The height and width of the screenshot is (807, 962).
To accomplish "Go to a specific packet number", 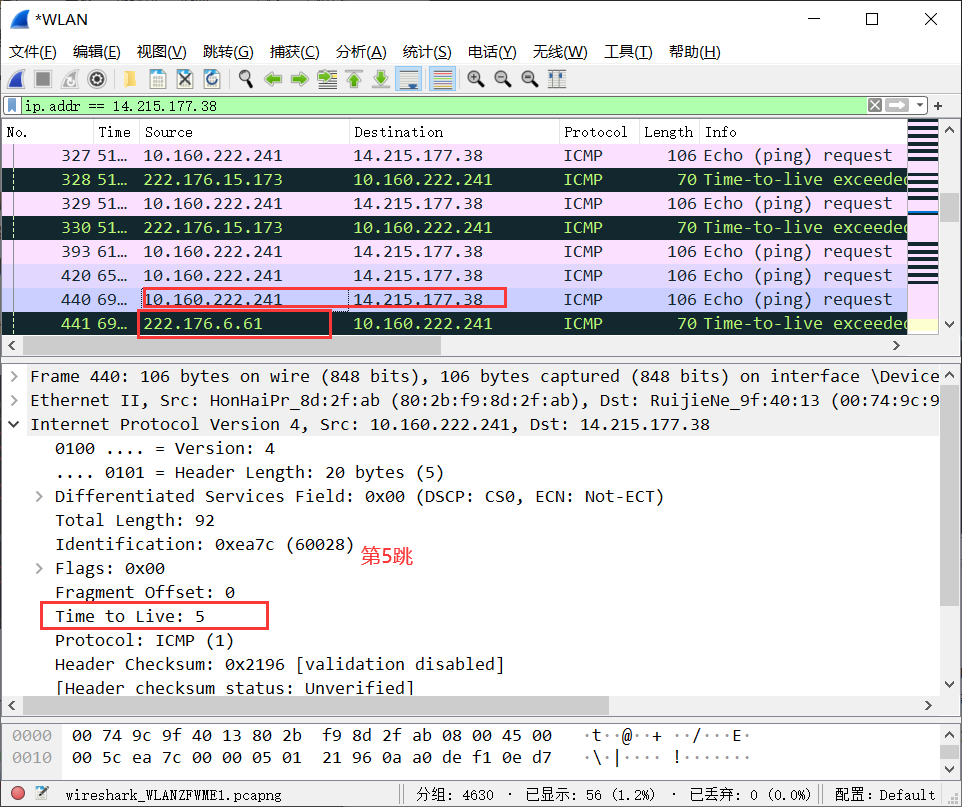I will 327,79.
